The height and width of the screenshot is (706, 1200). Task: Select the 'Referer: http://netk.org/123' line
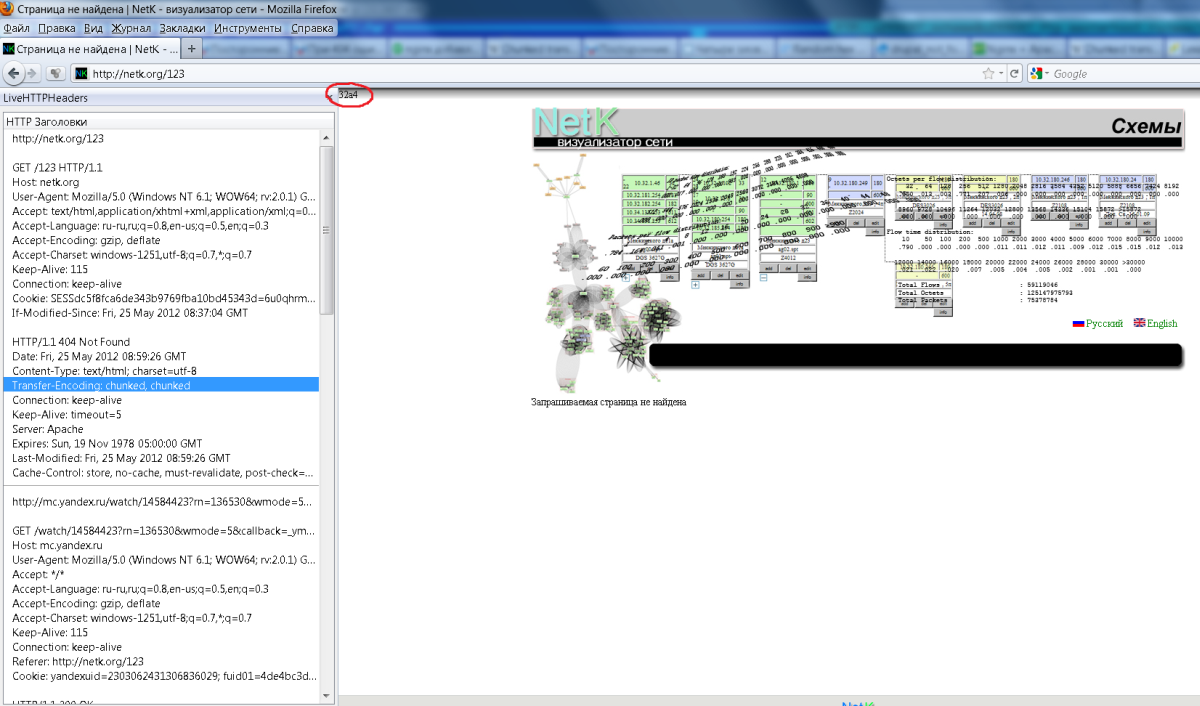click(78, 661)
